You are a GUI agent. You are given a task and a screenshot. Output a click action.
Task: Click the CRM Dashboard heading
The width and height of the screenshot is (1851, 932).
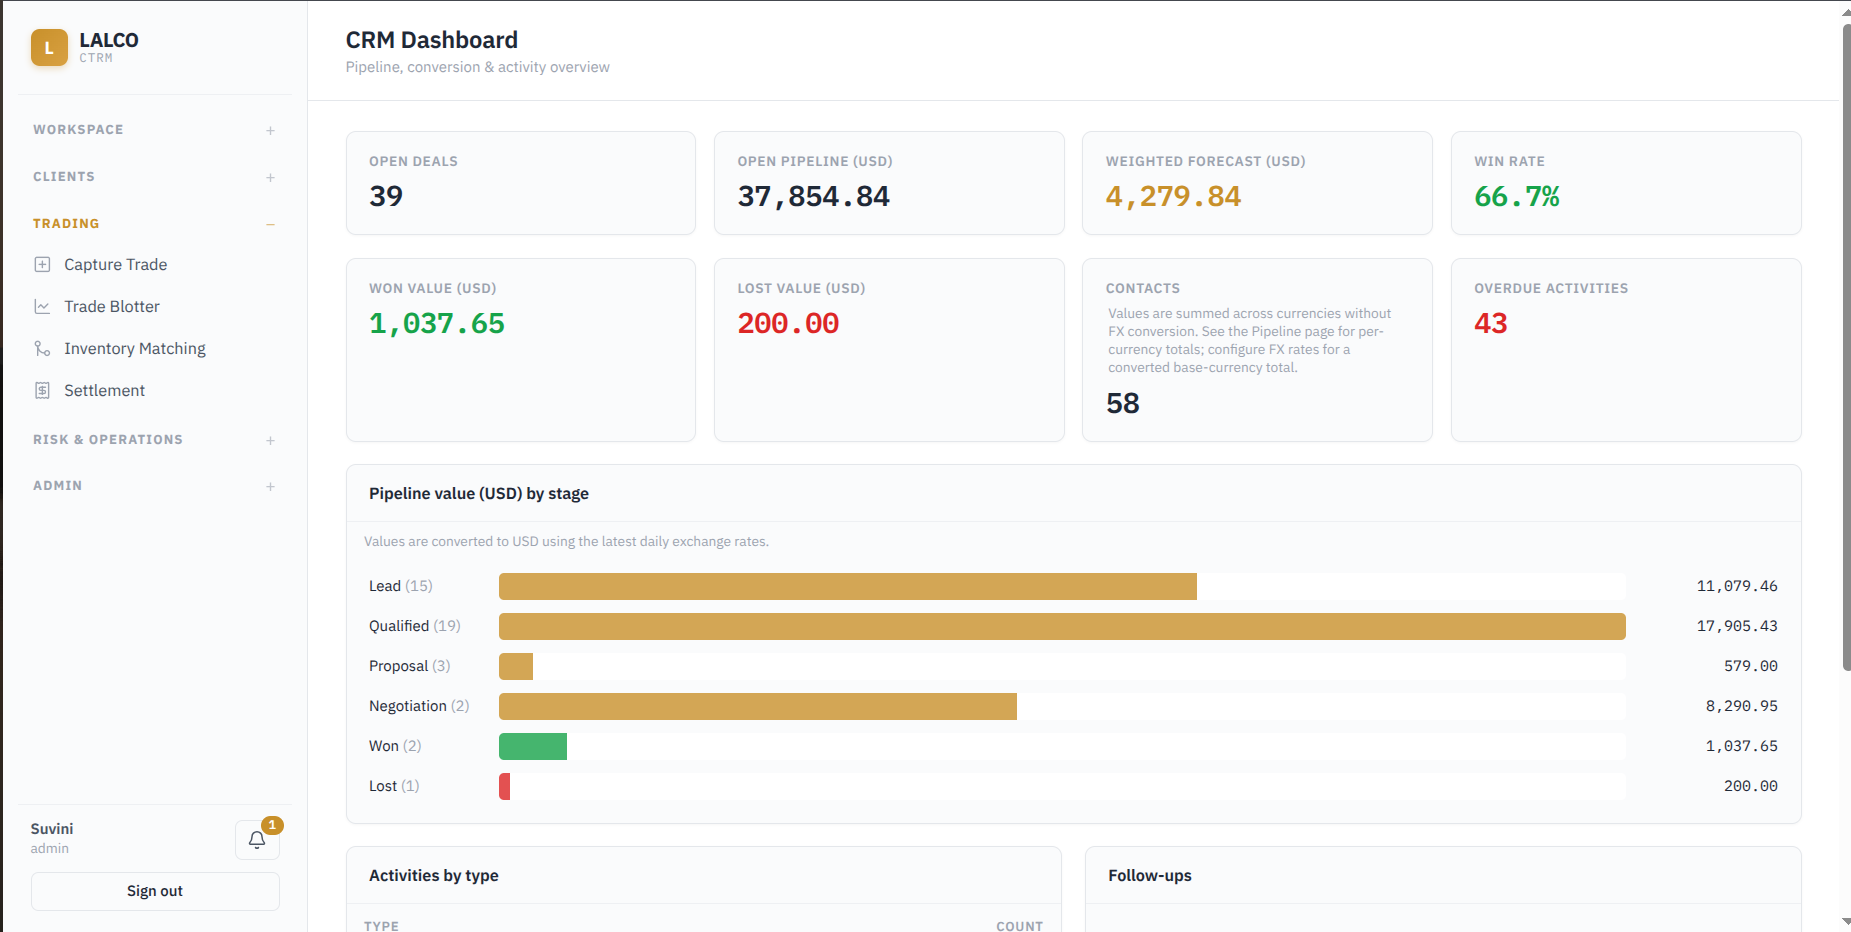[432, 40]
